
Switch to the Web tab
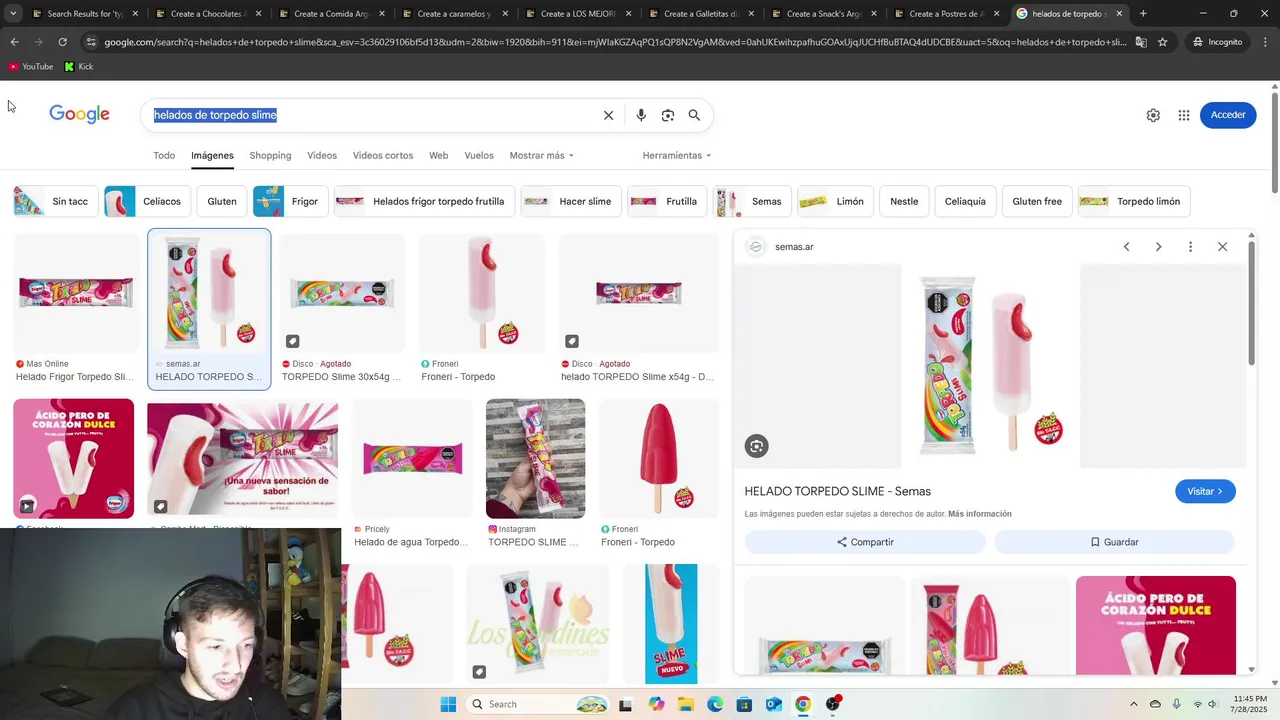pos(438,155)
